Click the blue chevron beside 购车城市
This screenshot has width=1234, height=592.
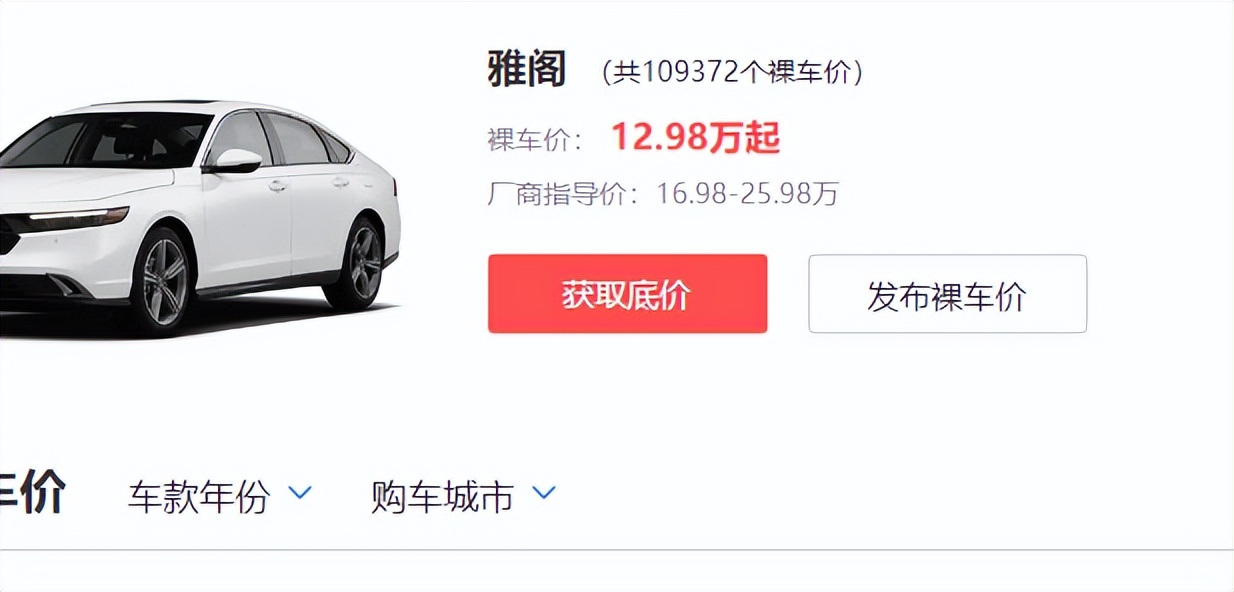(543, 493)
